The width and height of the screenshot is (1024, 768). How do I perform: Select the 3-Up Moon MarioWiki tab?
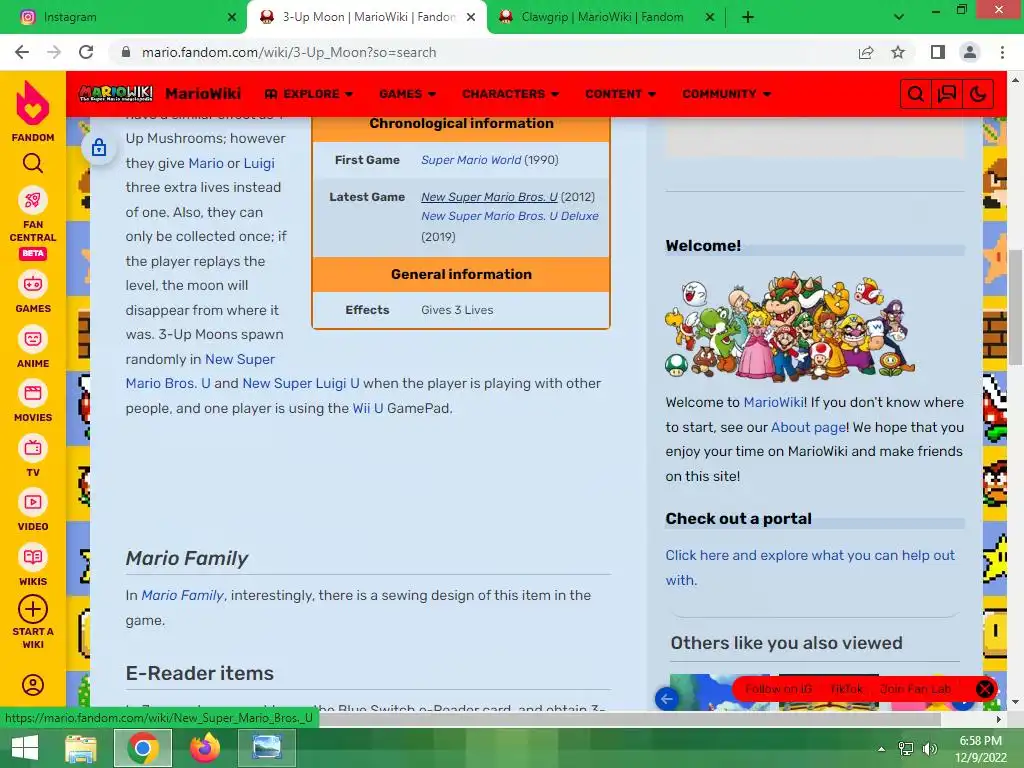tap(366, 17)
